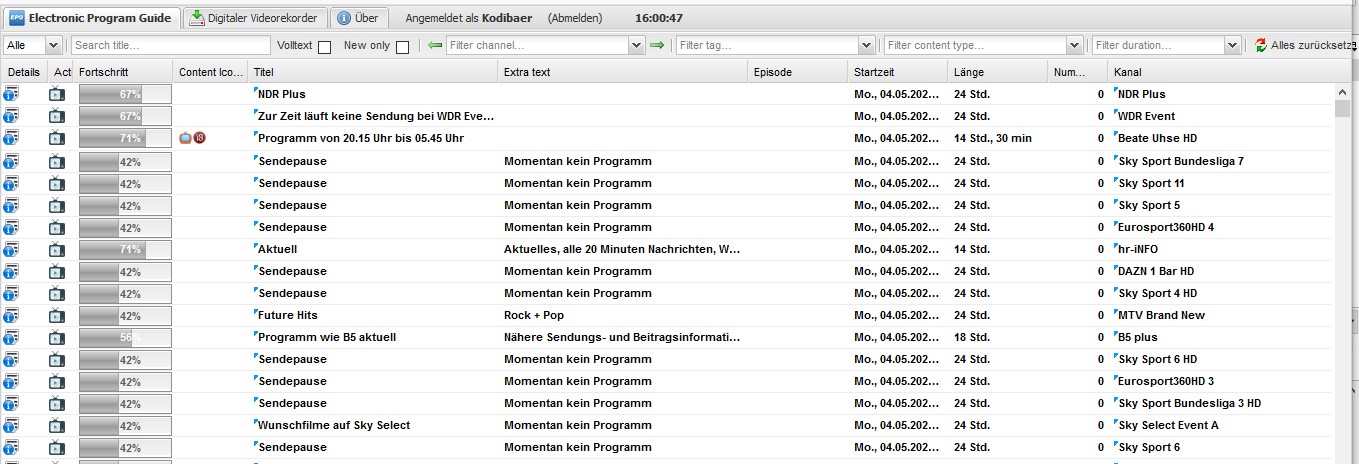
Task: Play the NDR Plus channel via TV icon
Action: tap(57, 94)
